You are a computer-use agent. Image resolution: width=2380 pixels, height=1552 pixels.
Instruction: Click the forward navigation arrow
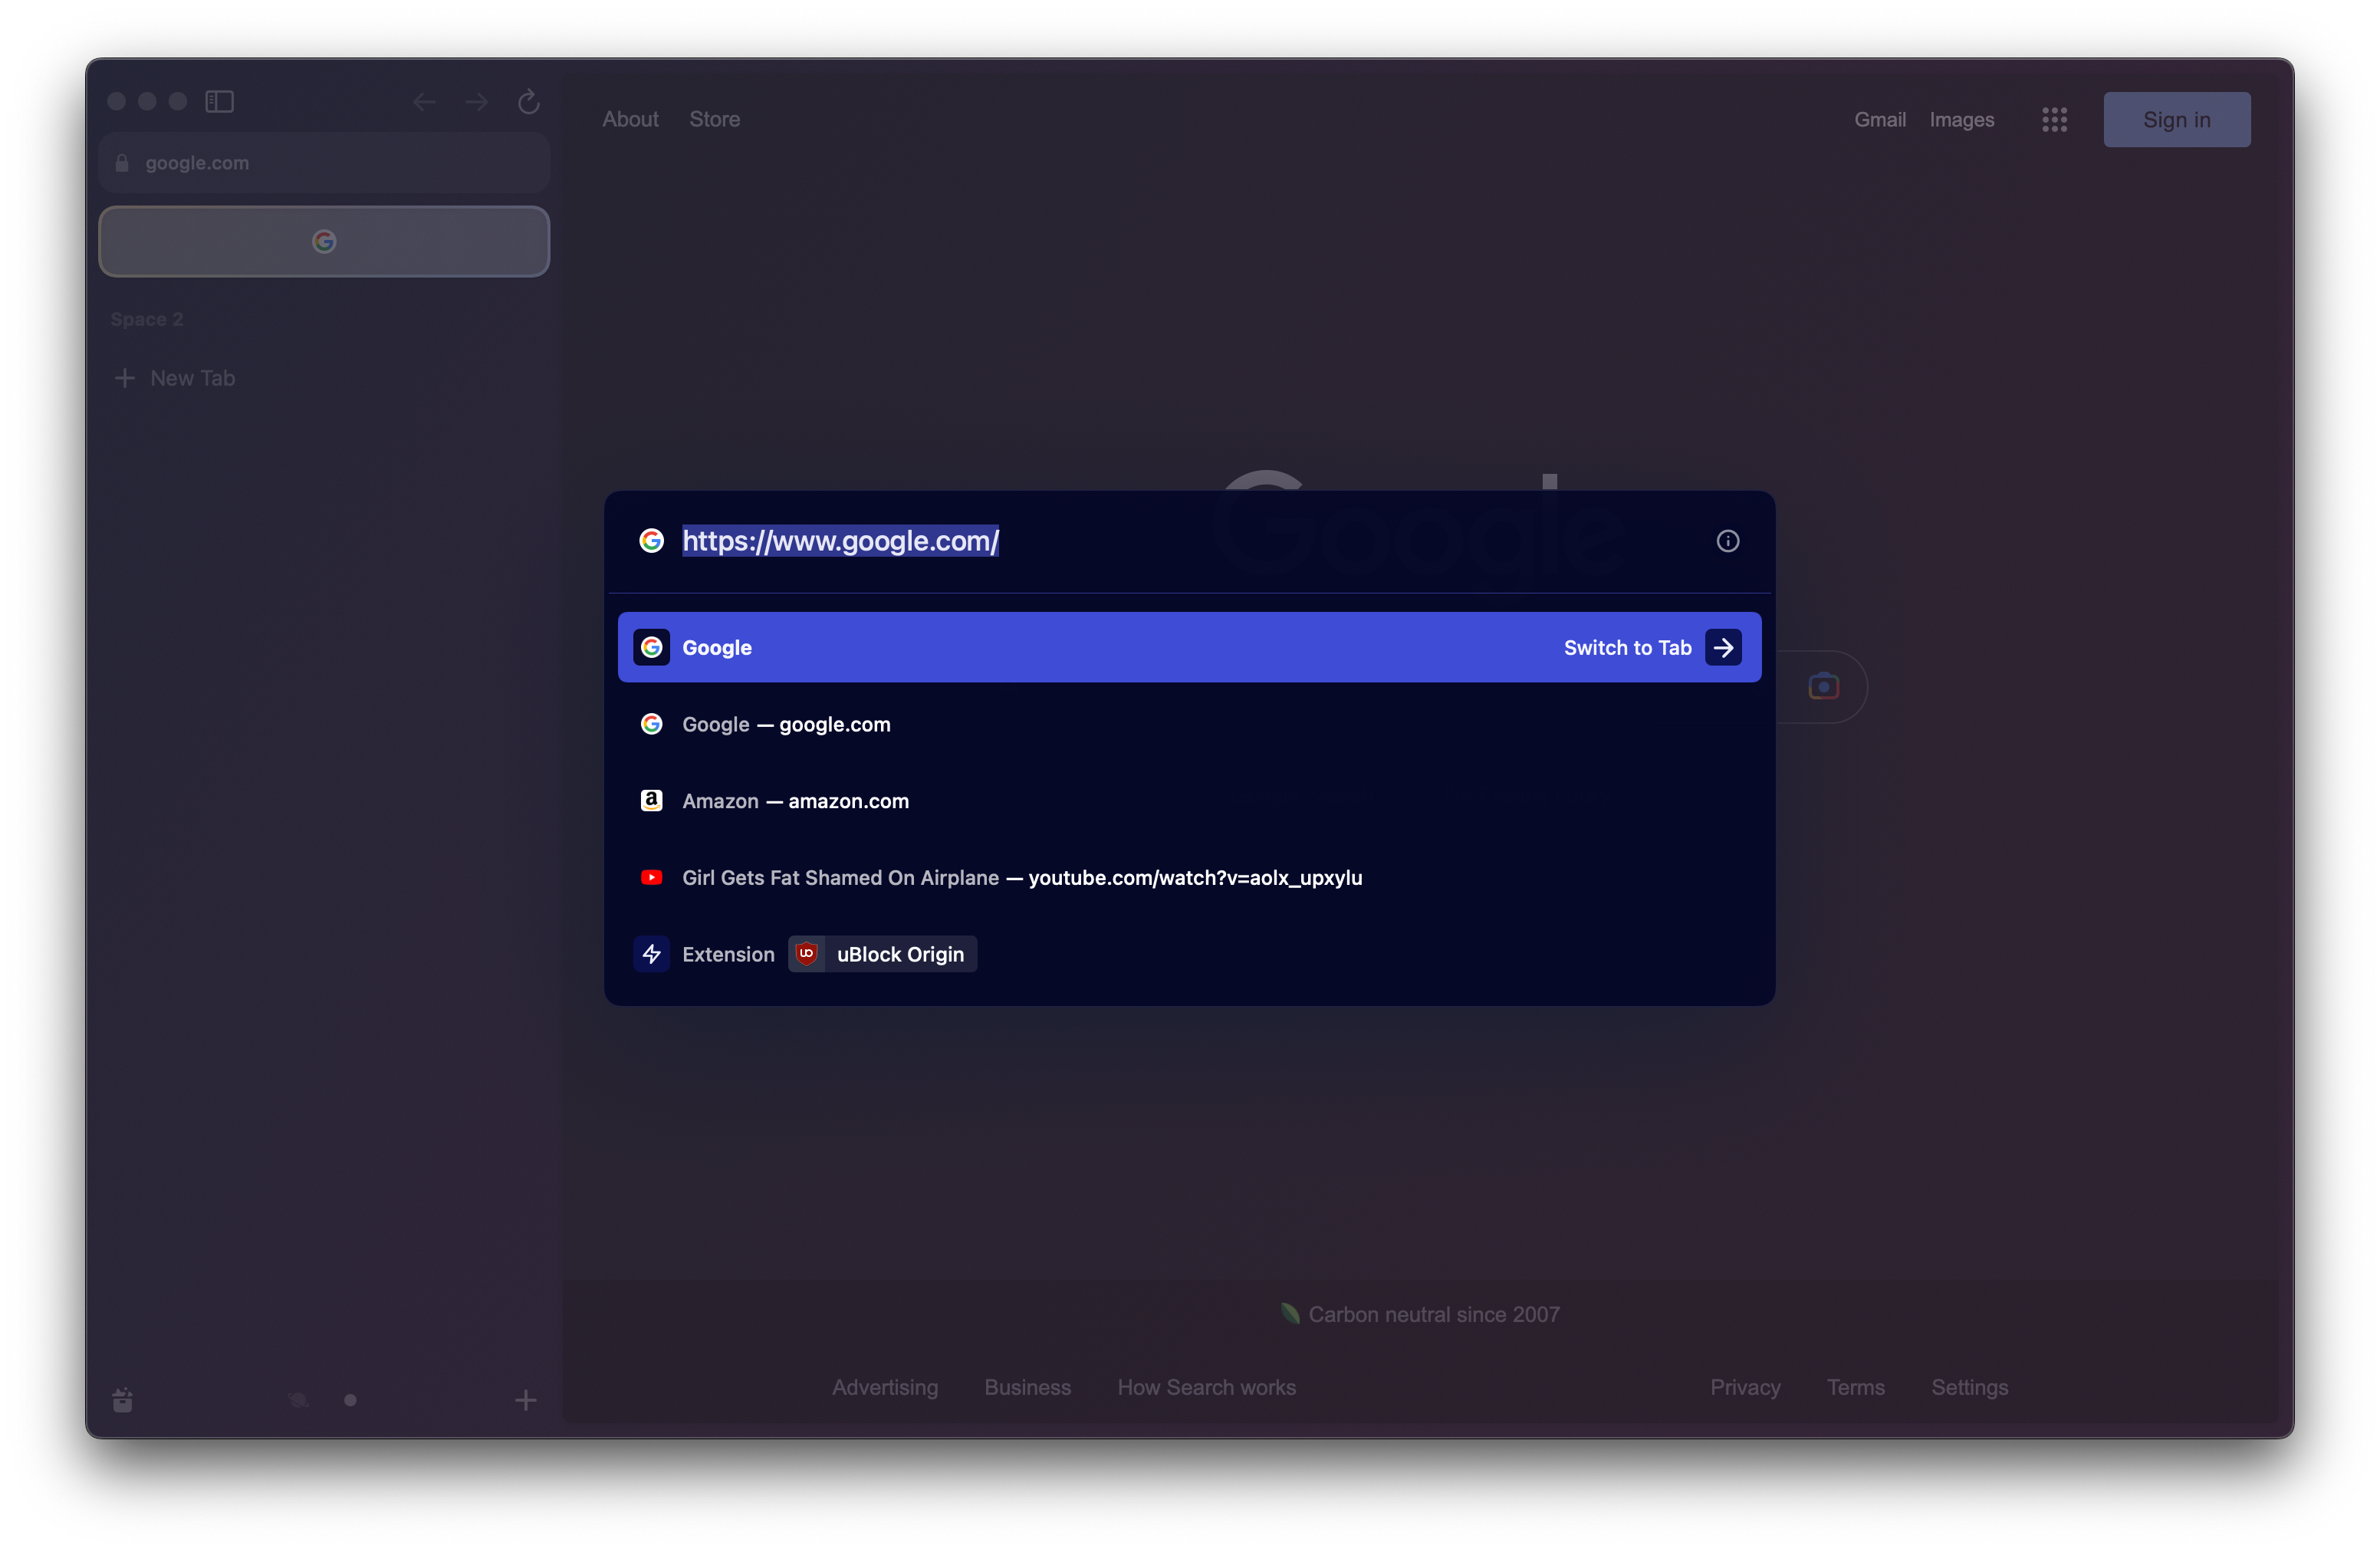[x=477, y=102]
